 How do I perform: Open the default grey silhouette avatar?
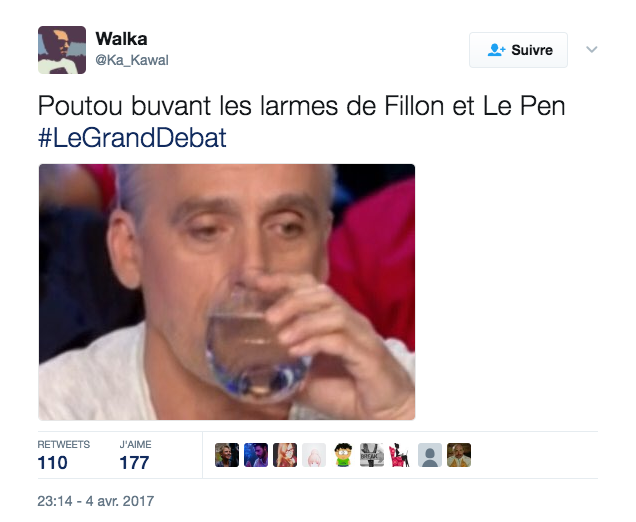(430, 455)
